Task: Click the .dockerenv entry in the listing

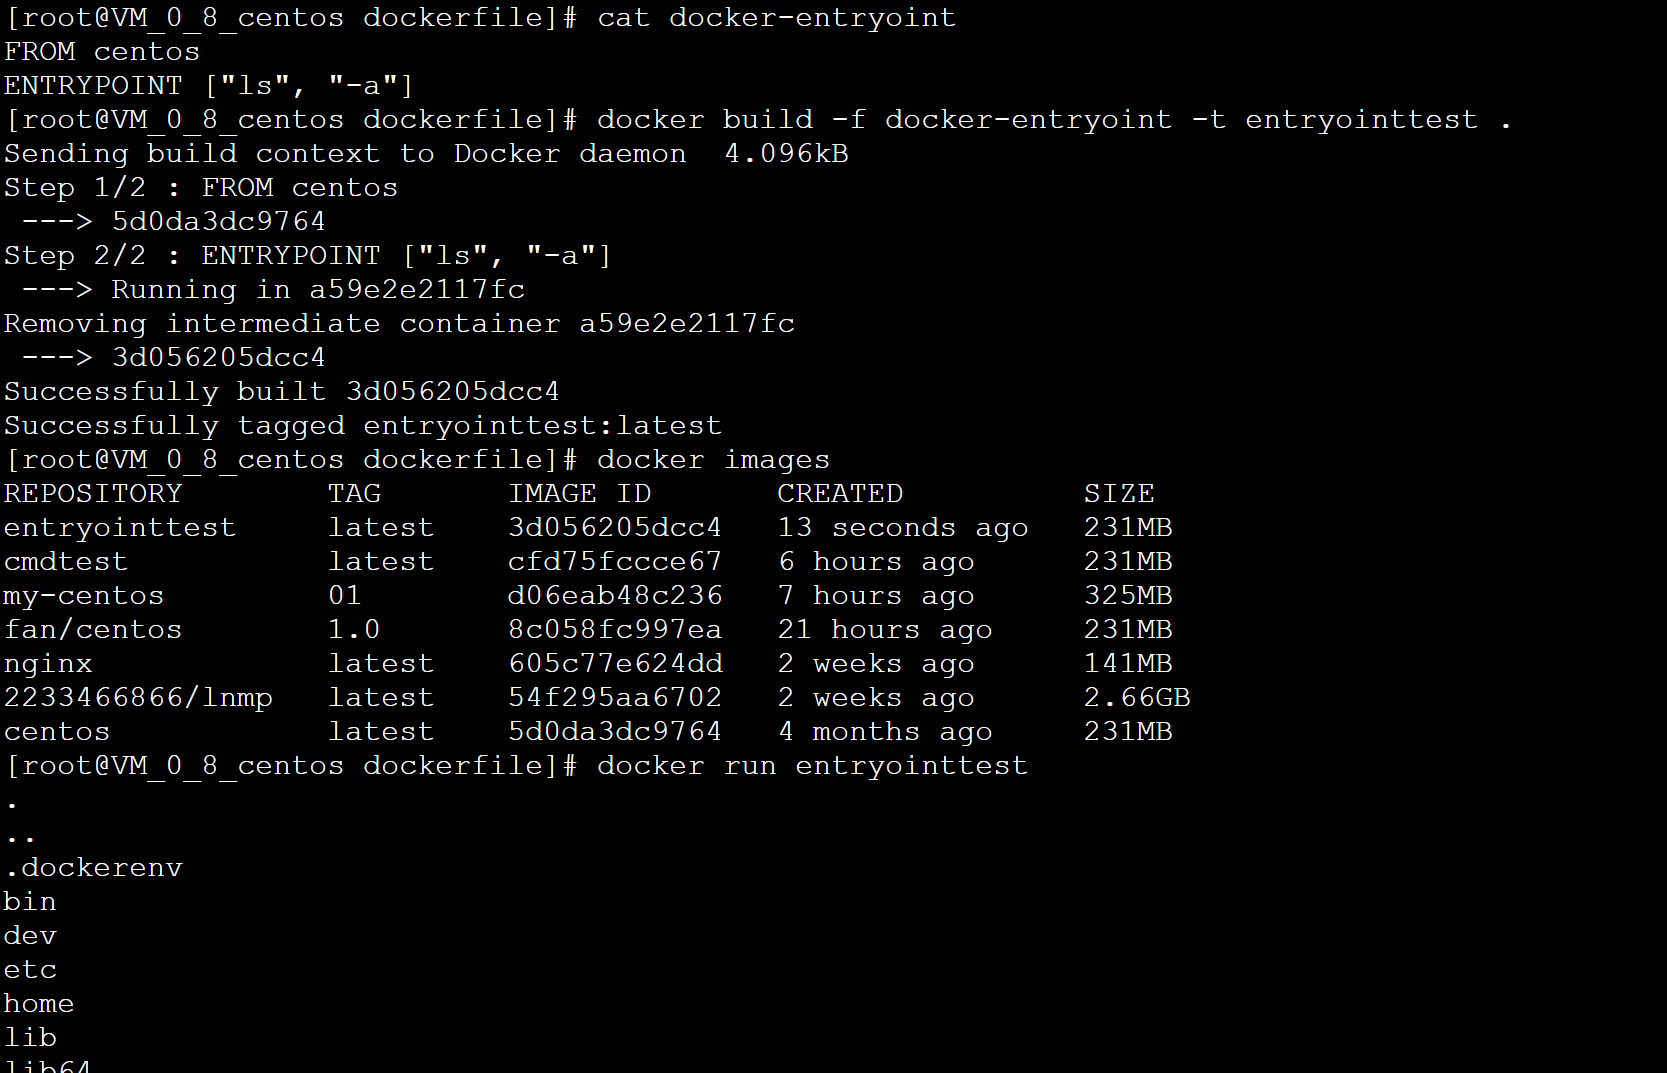Action: point(93,868)
